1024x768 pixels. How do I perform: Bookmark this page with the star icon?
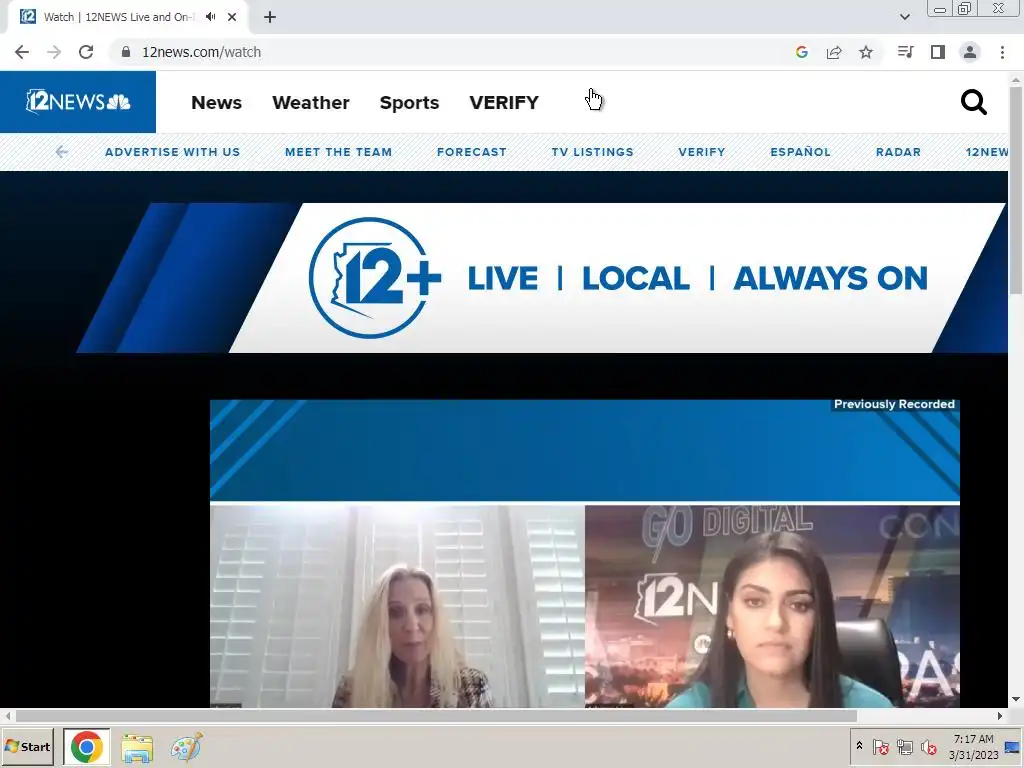866,52
